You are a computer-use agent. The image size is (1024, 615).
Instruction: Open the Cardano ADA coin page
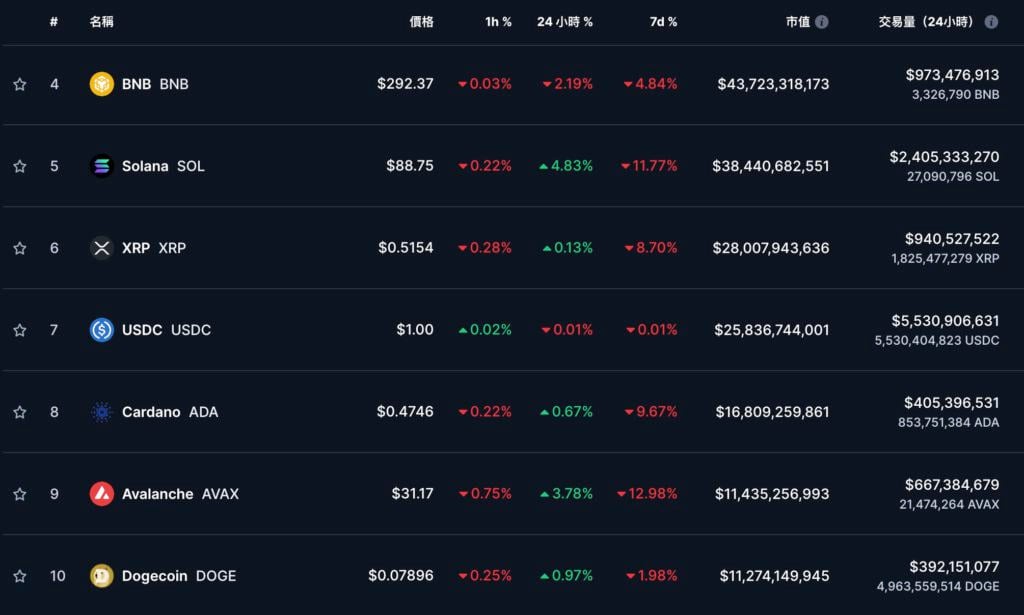(169, 412)
